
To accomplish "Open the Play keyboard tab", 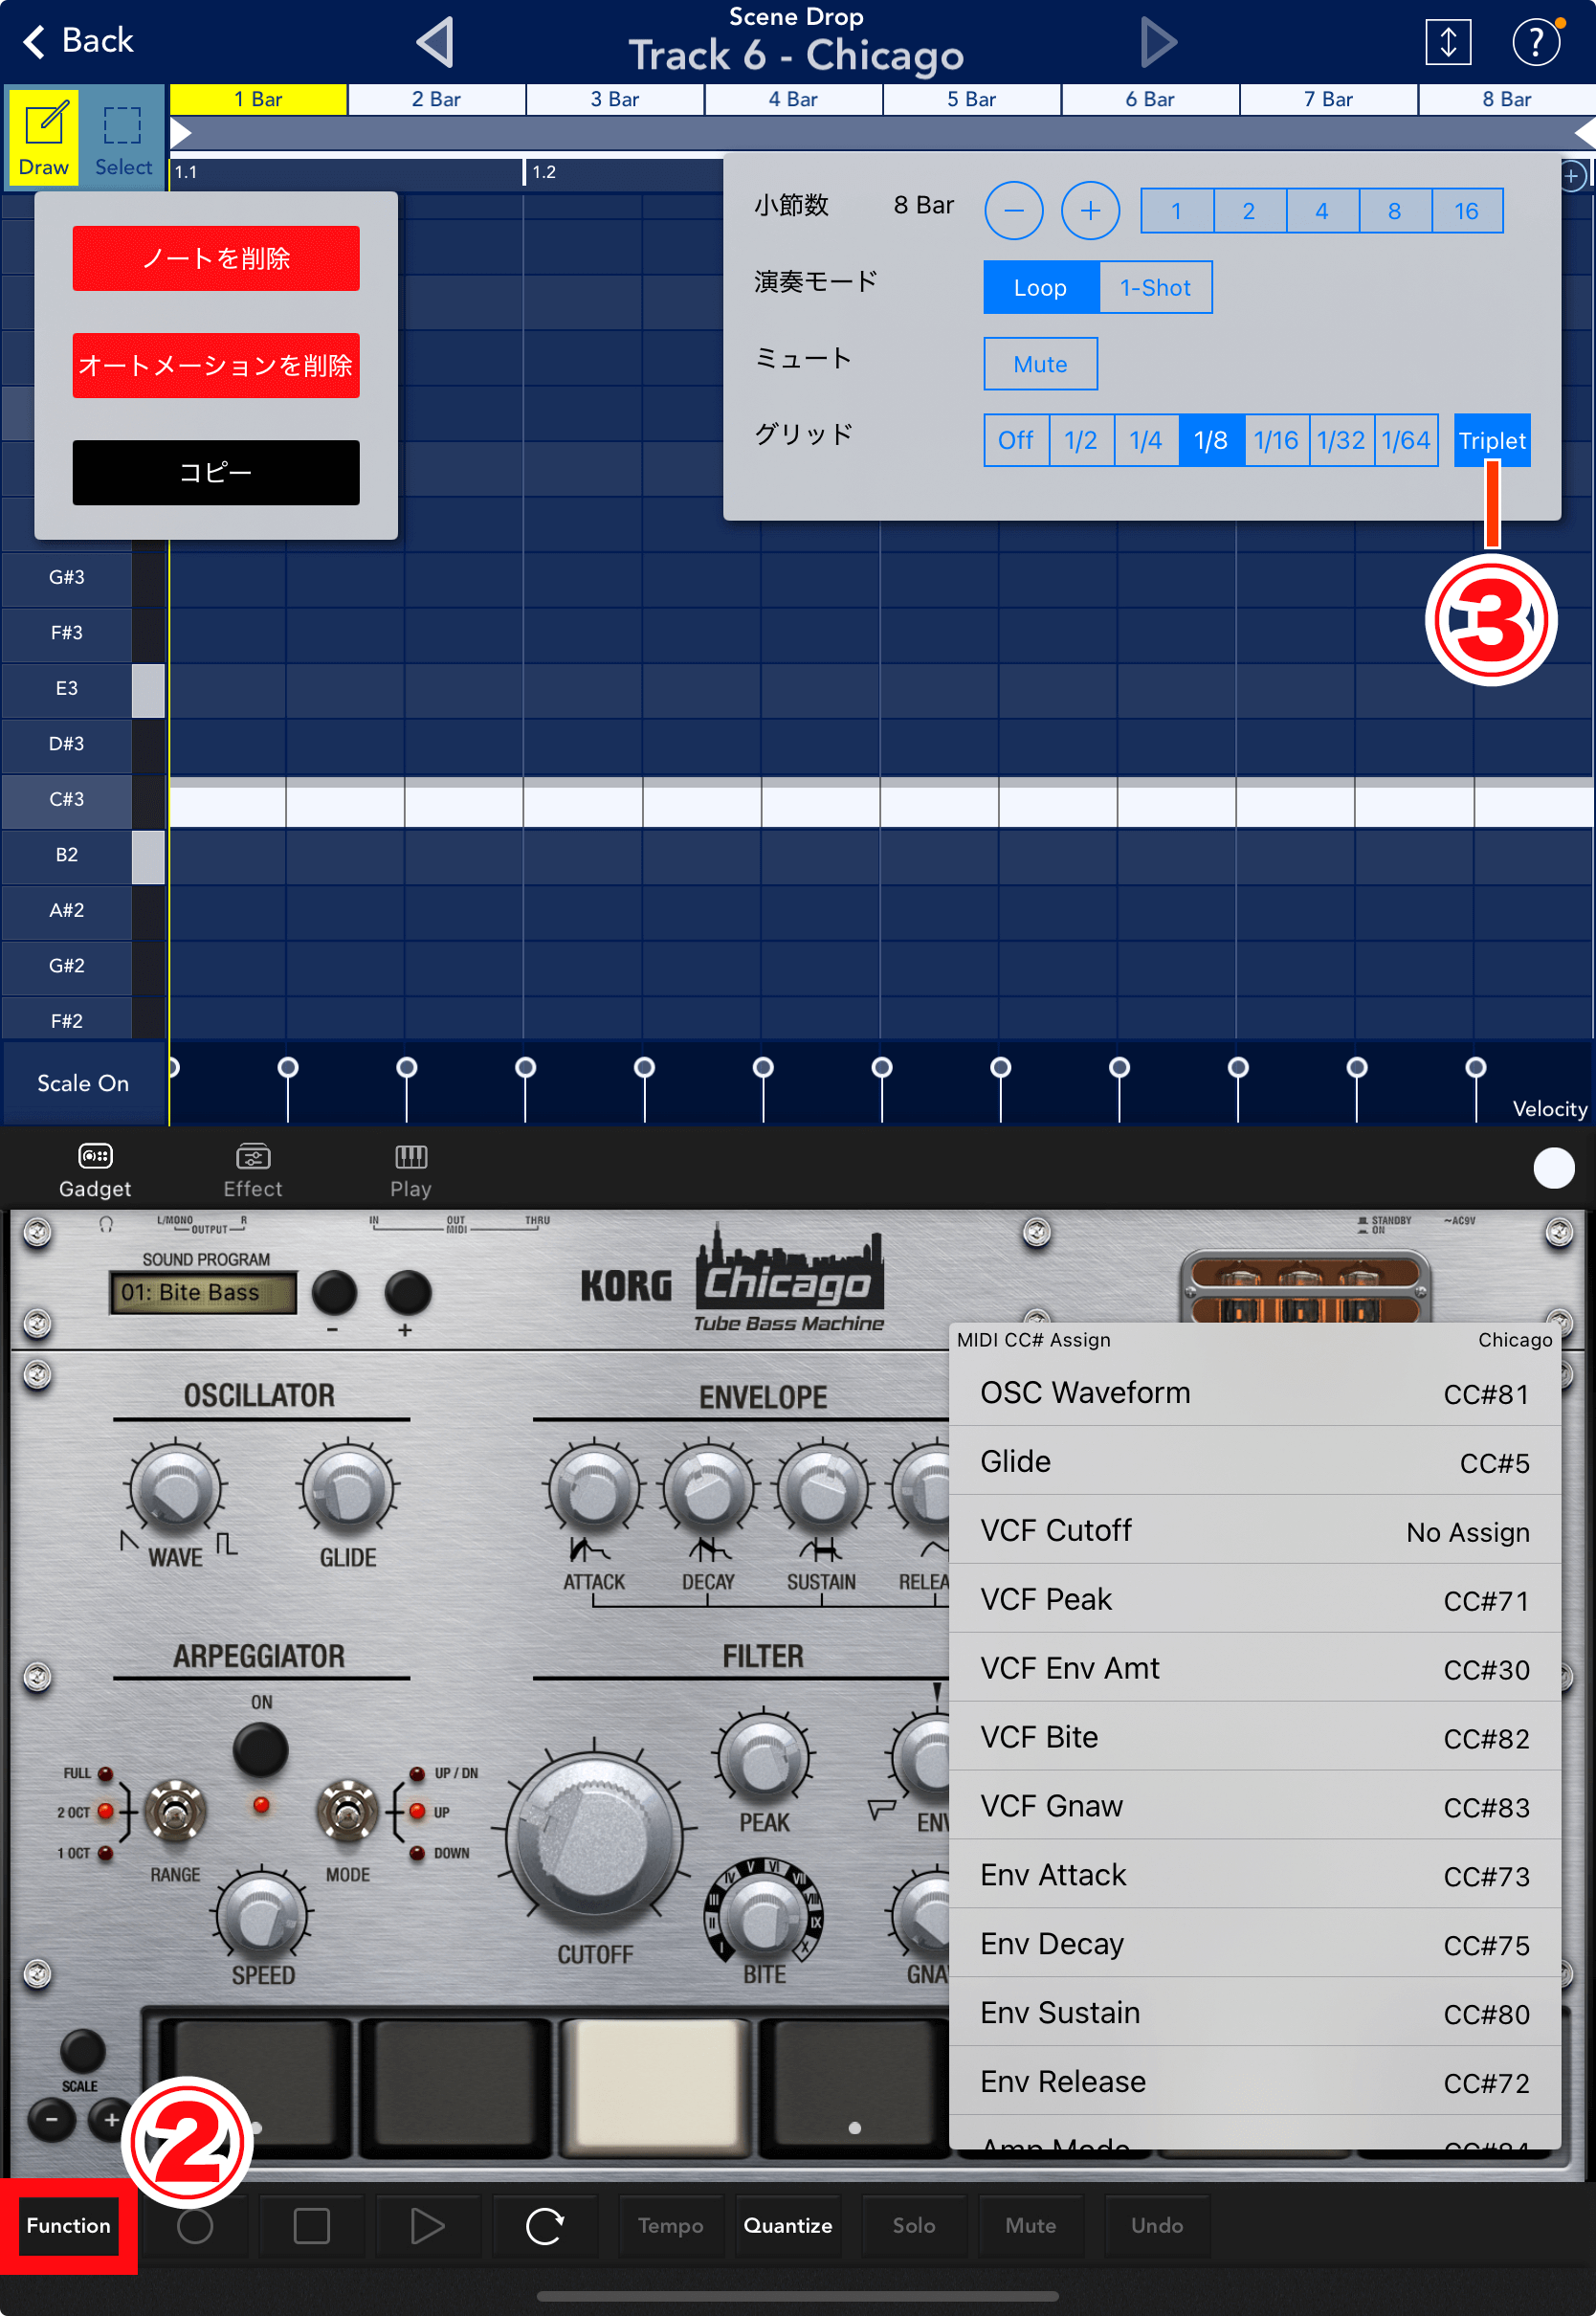I will coord(411,1170).
